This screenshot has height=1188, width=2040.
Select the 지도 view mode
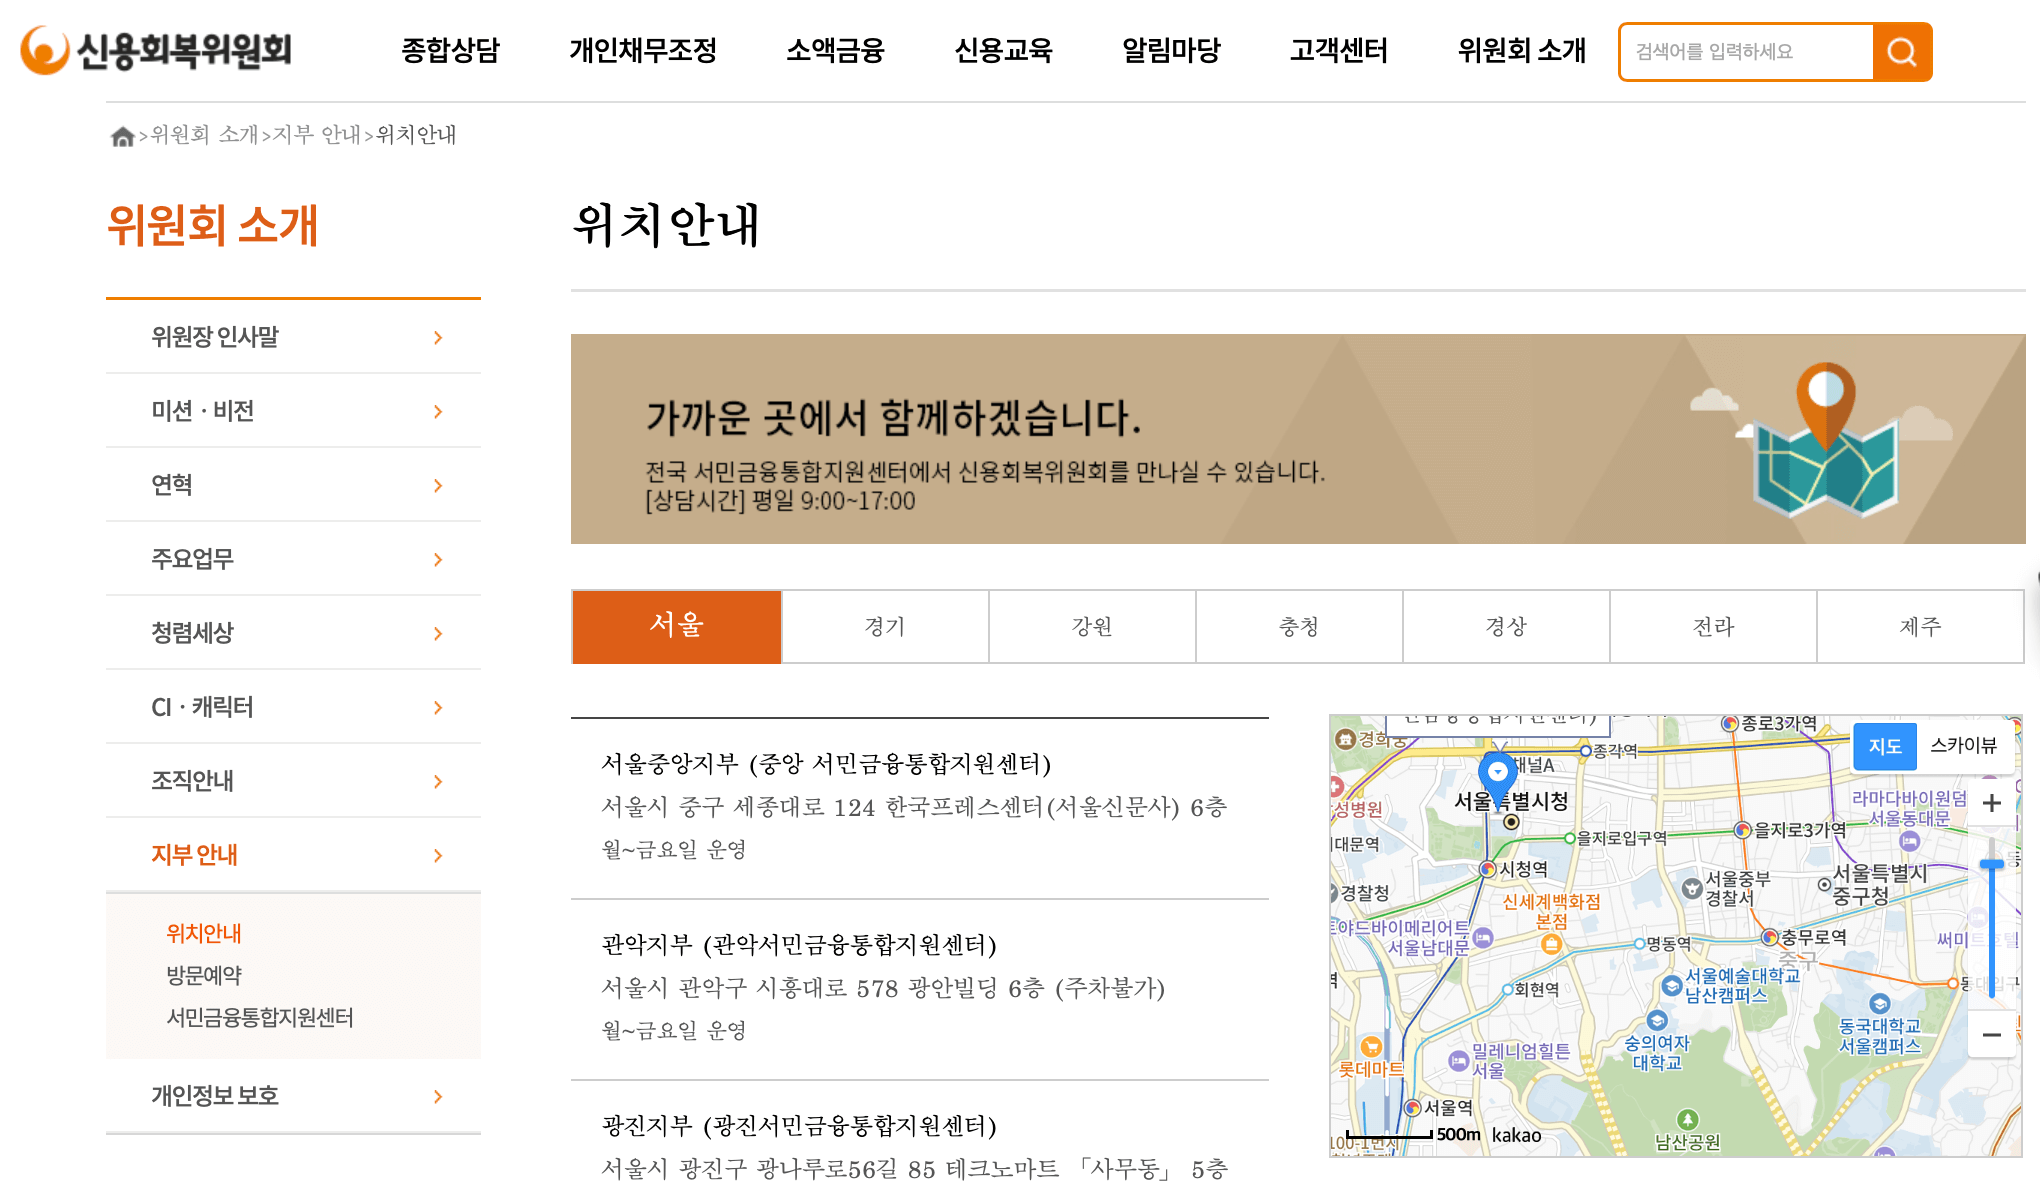click(x=1885, y=747)
